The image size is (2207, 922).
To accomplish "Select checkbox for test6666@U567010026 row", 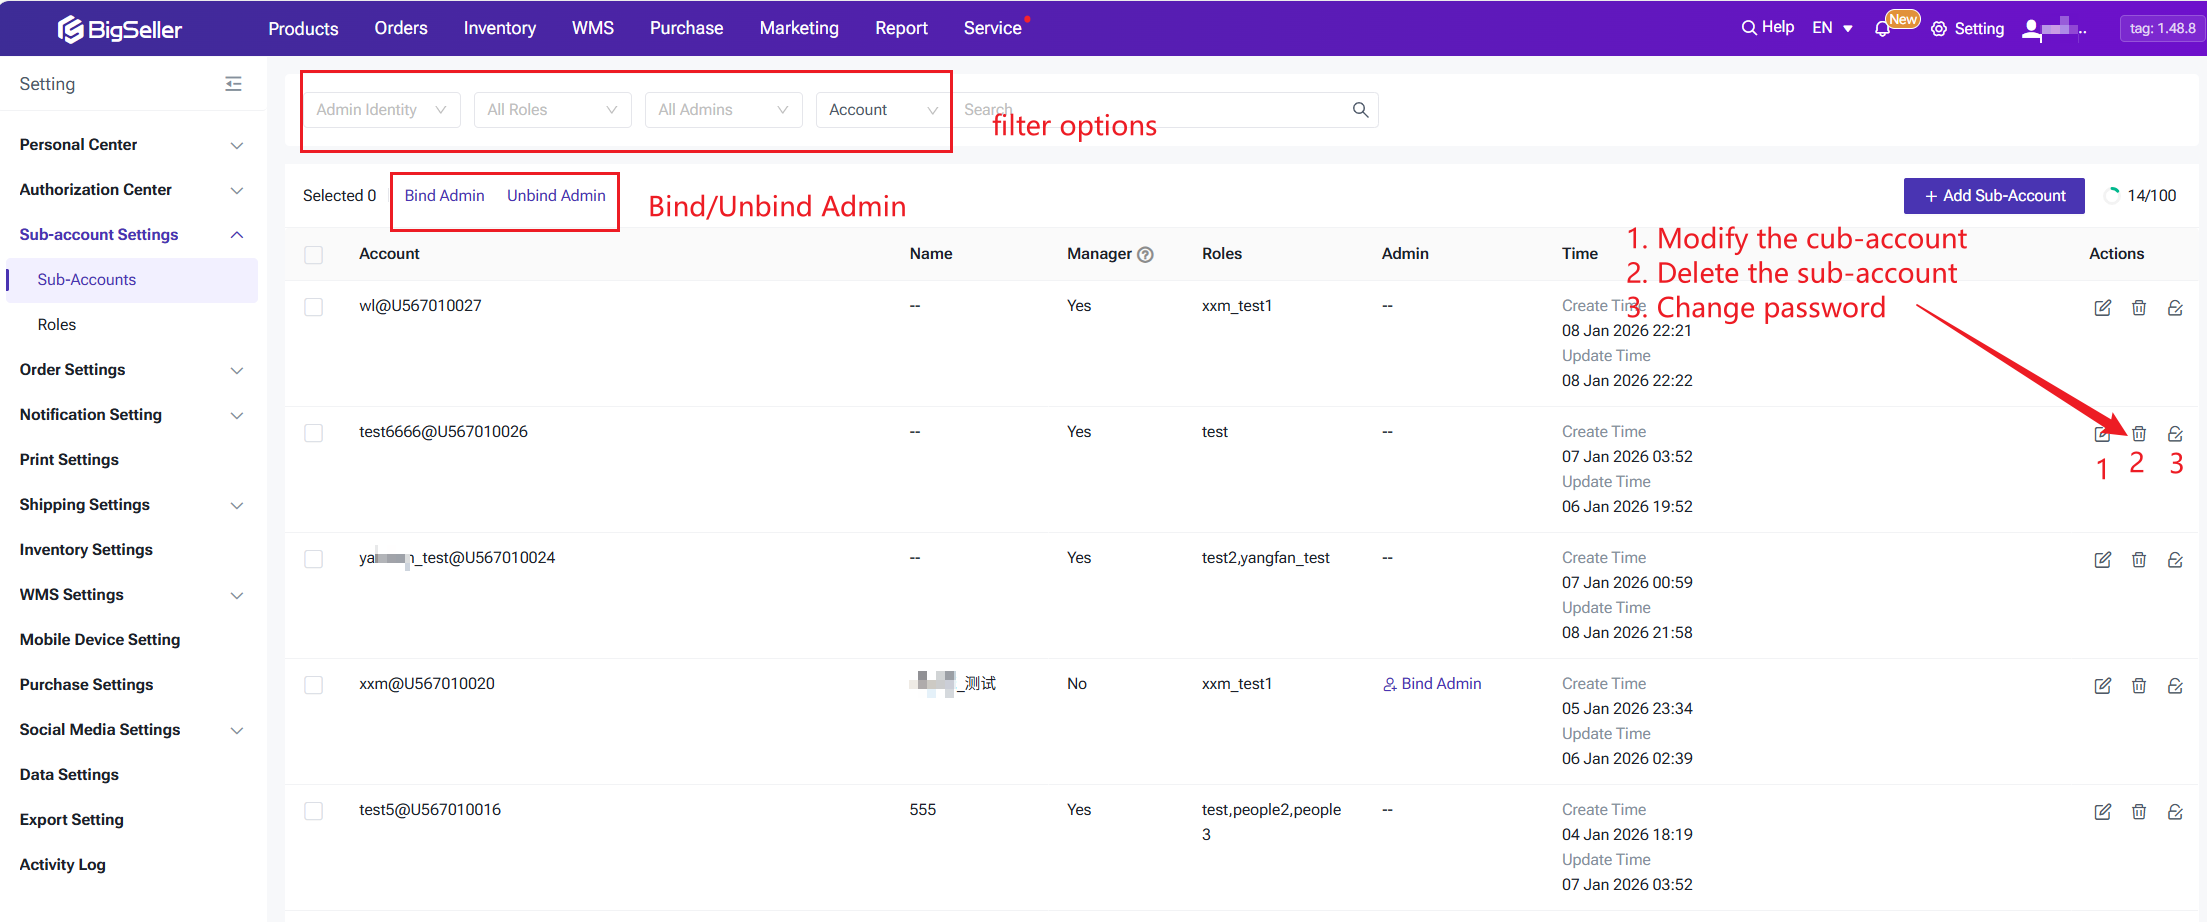I will 314,433.
